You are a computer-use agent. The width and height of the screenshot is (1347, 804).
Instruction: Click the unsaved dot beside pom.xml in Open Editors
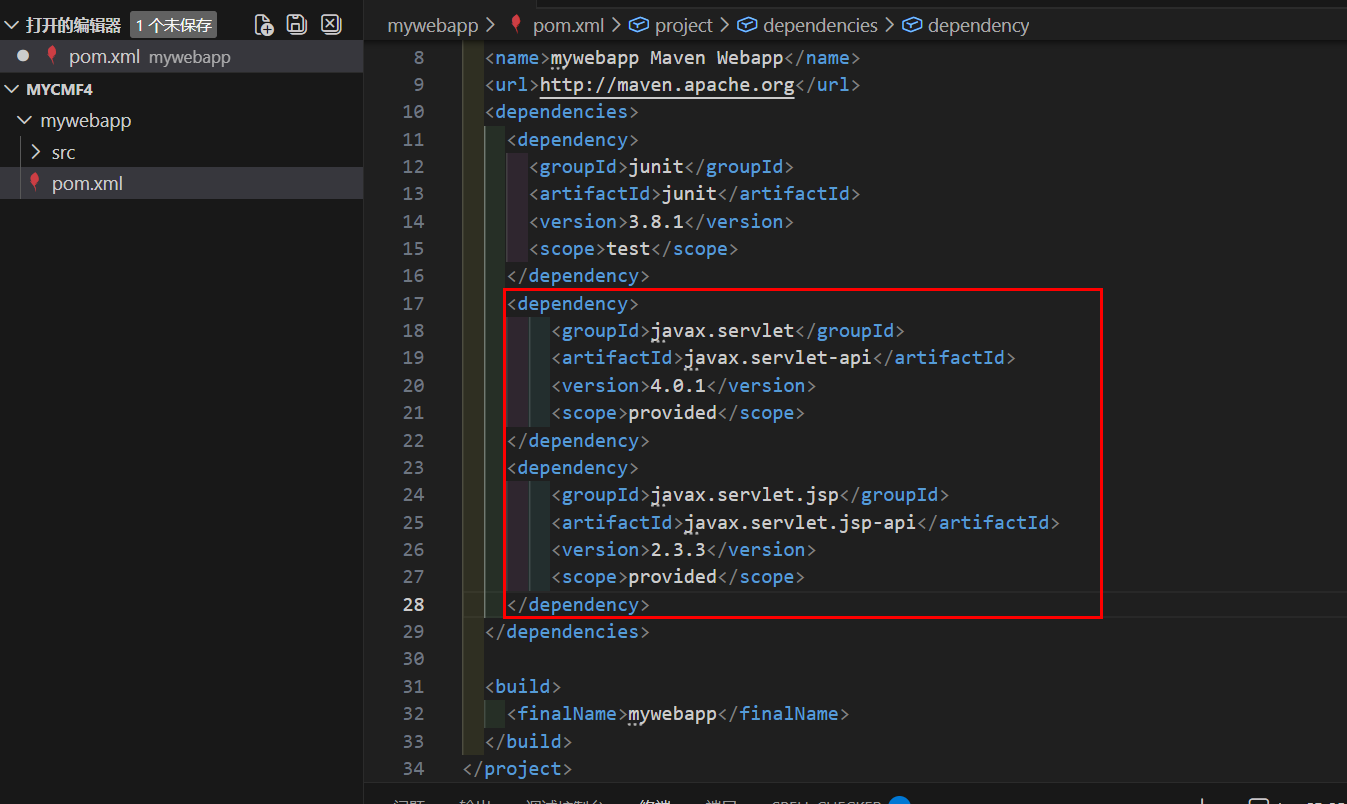23,56
